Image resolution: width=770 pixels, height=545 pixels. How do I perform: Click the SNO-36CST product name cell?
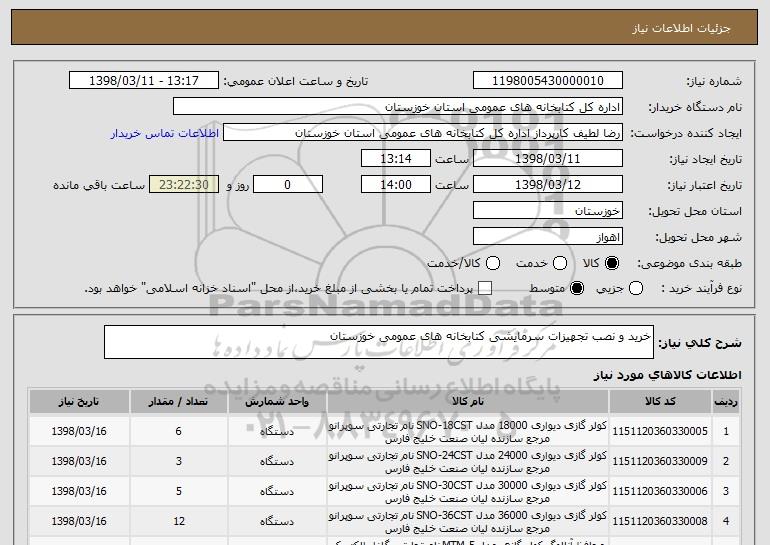point(468,521)
